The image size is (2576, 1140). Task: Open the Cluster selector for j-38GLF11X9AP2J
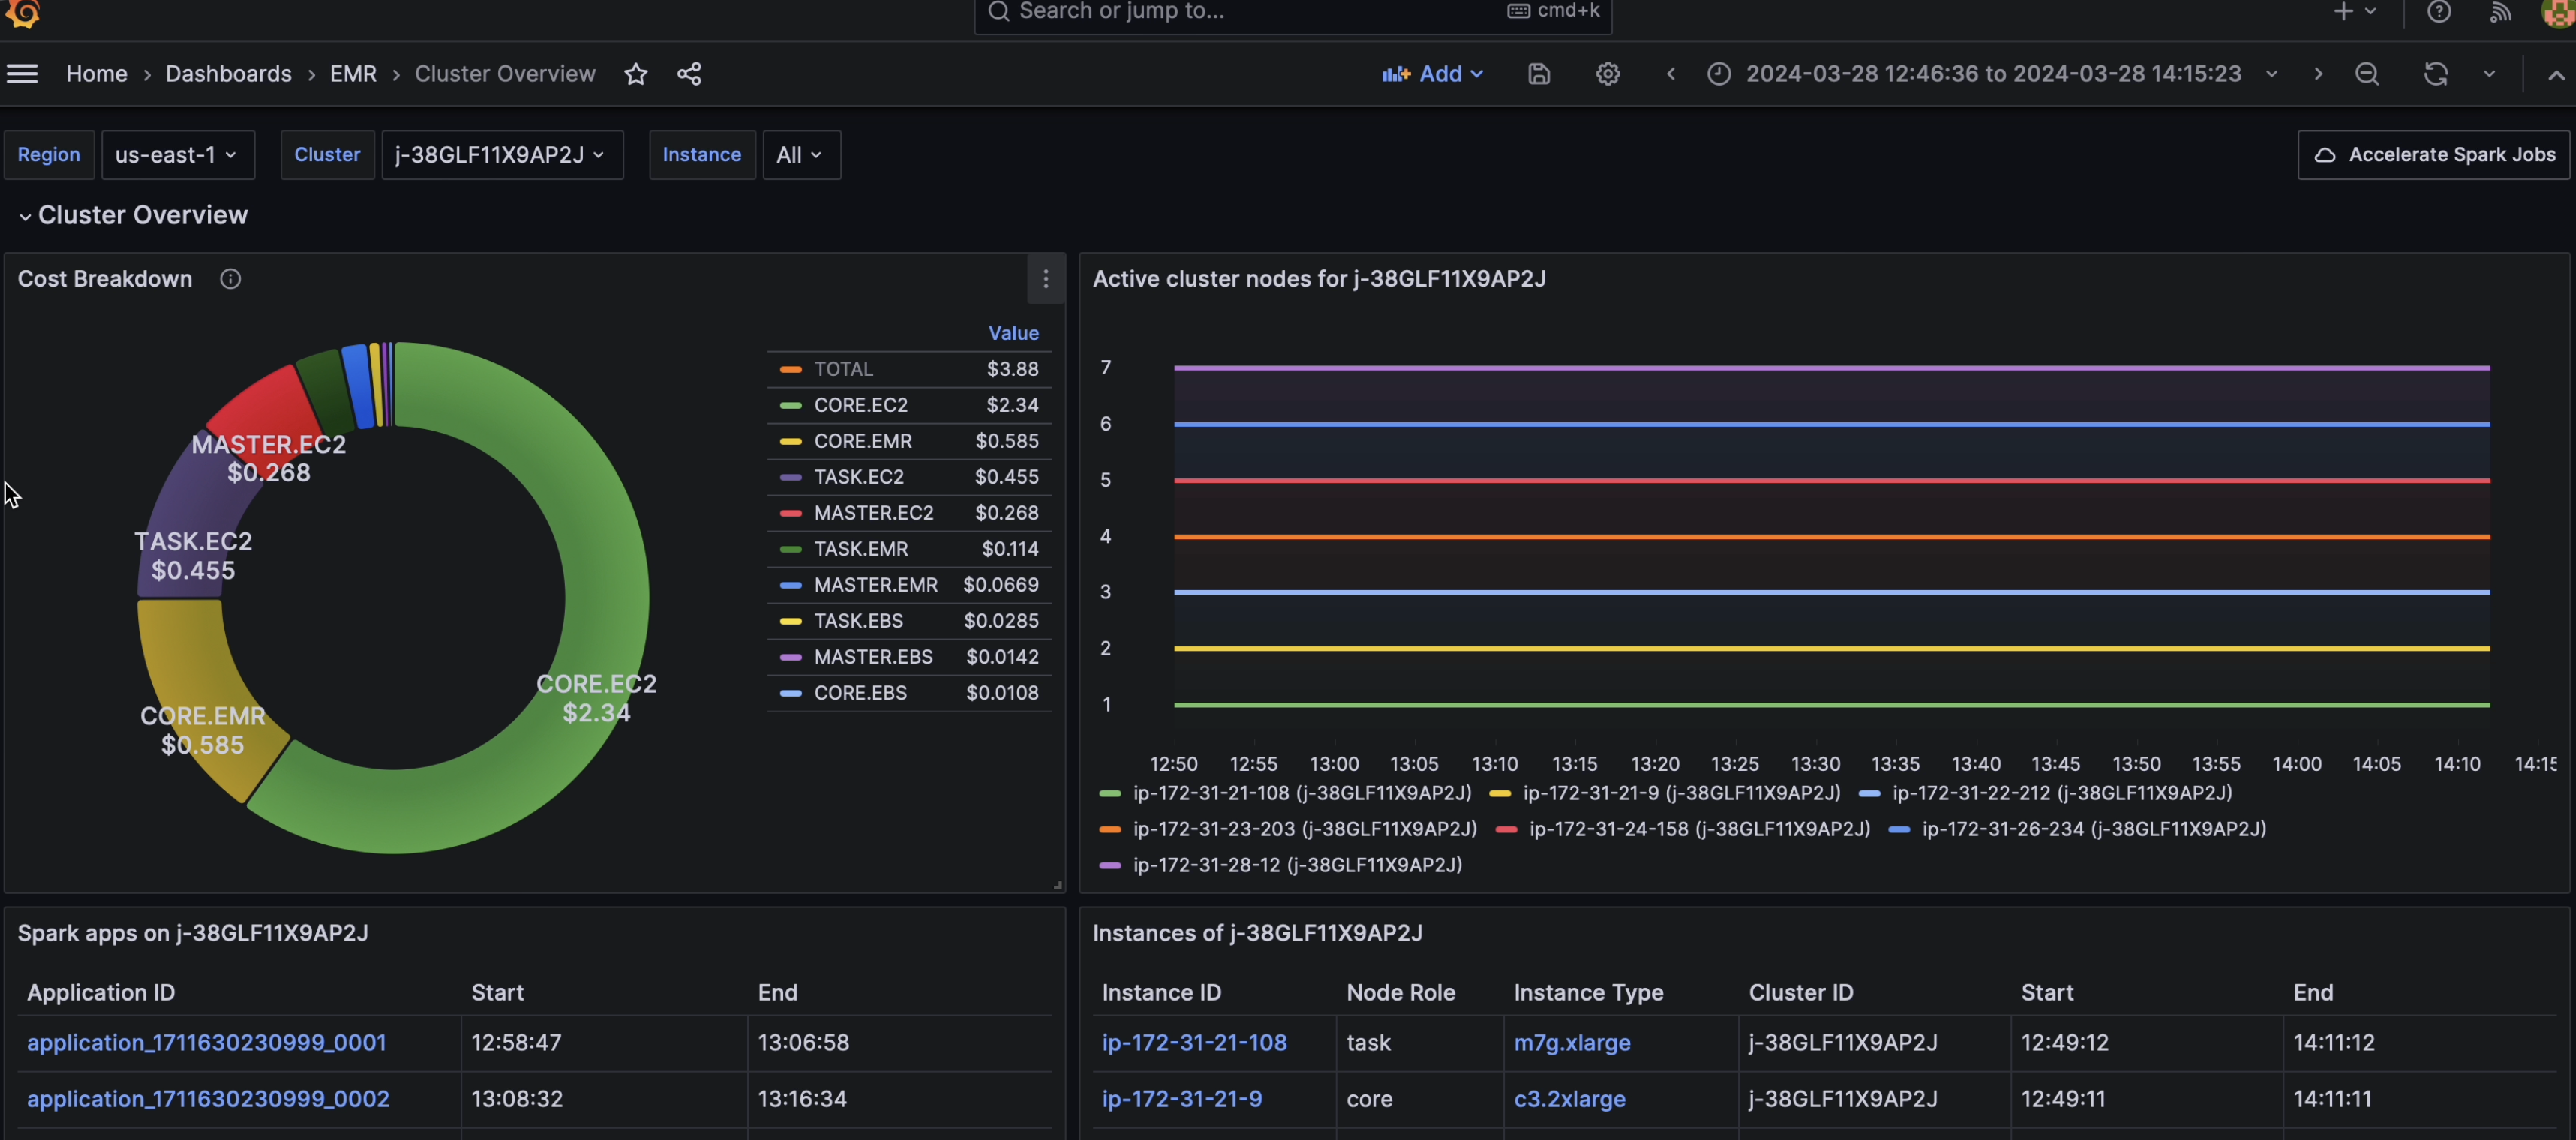[x=502, y=154]
